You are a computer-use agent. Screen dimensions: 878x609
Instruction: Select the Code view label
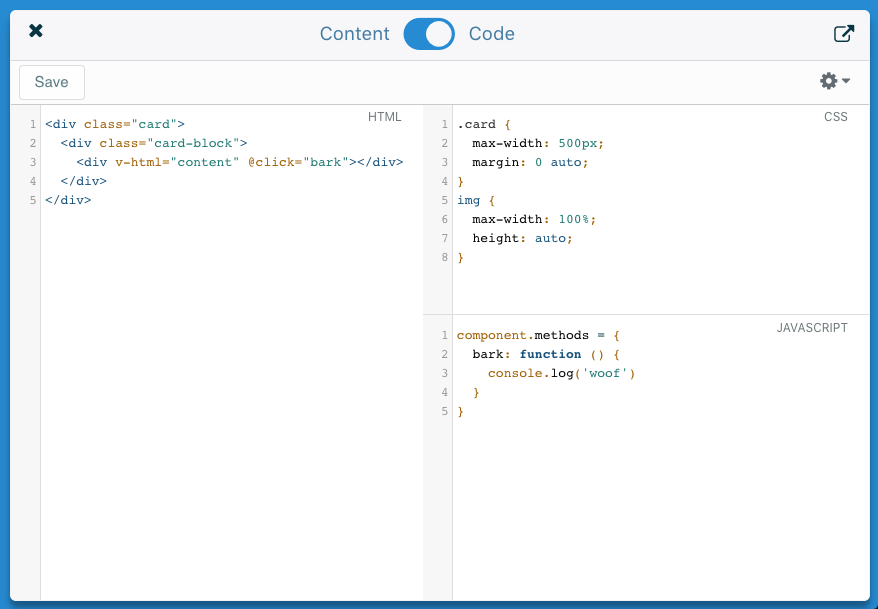[x=491, y=34]
